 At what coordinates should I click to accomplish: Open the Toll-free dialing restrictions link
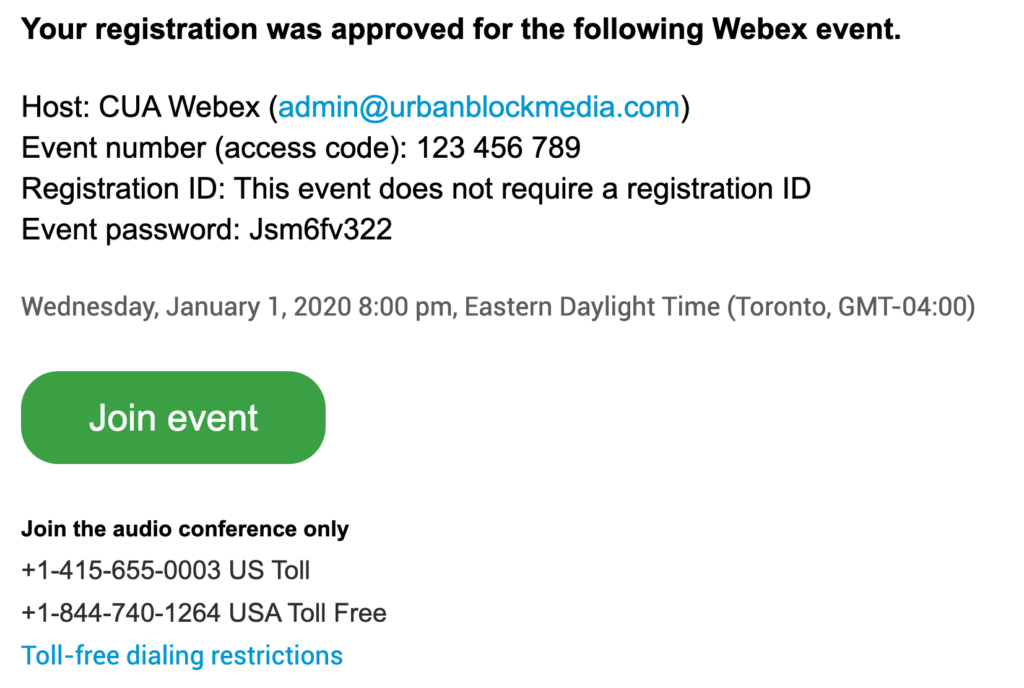(182, 655)
